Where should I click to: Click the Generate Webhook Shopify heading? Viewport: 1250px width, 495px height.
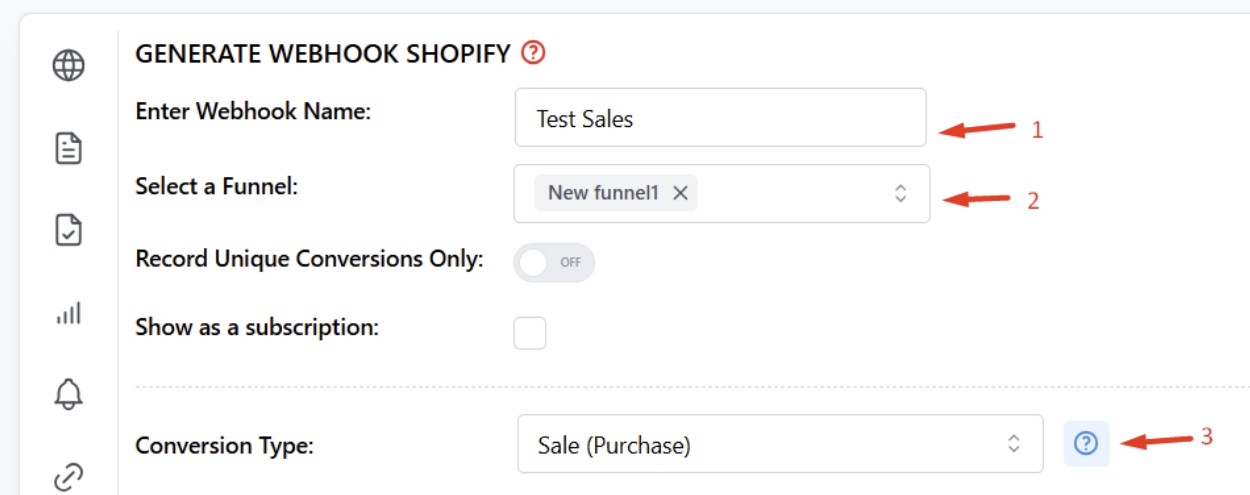(323, 54)
